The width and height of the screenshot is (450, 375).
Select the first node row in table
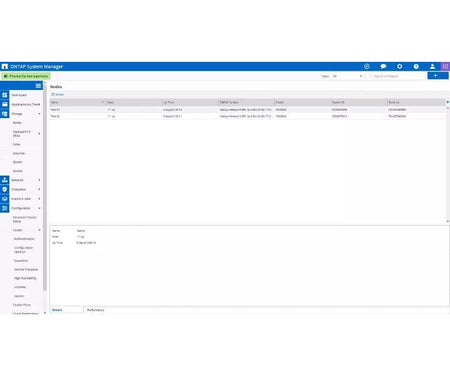(247, 109)
